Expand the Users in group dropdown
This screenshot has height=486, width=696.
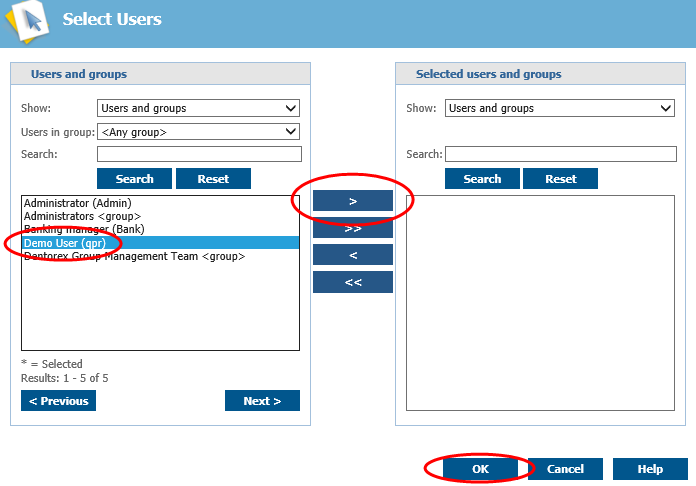pyautogui.click(x=198, y=132)
